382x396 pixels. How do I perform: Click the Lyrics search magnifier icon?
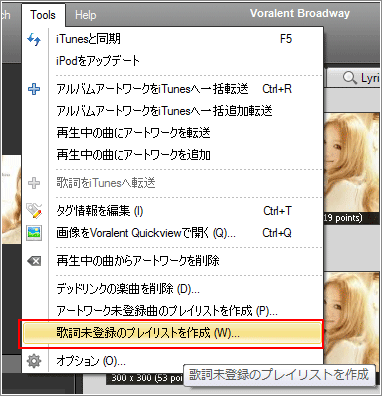(350, 78)
